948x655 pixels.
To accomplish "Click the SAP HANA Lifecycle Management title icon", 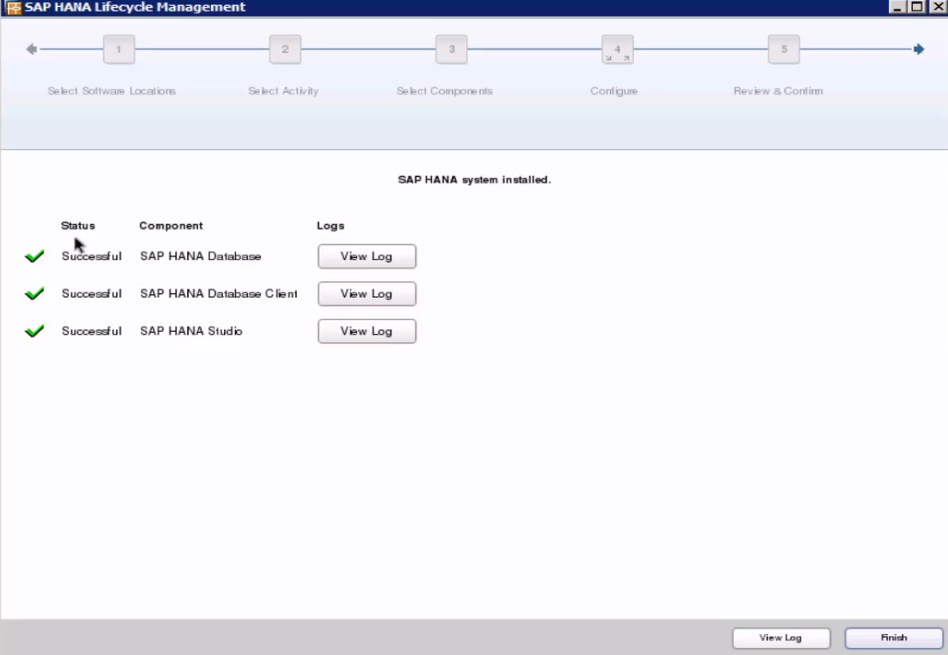I will pos(12,7).
